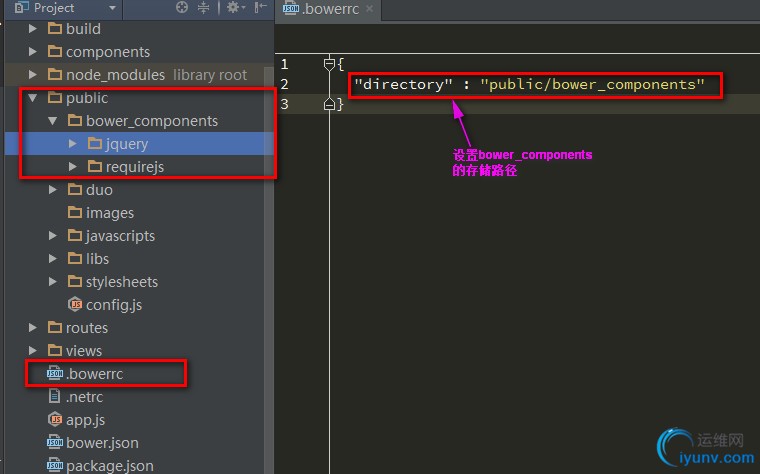Click the config.js JS file icon
The width and height of the screenshot is (760, 474).
(x=75, y=304)
